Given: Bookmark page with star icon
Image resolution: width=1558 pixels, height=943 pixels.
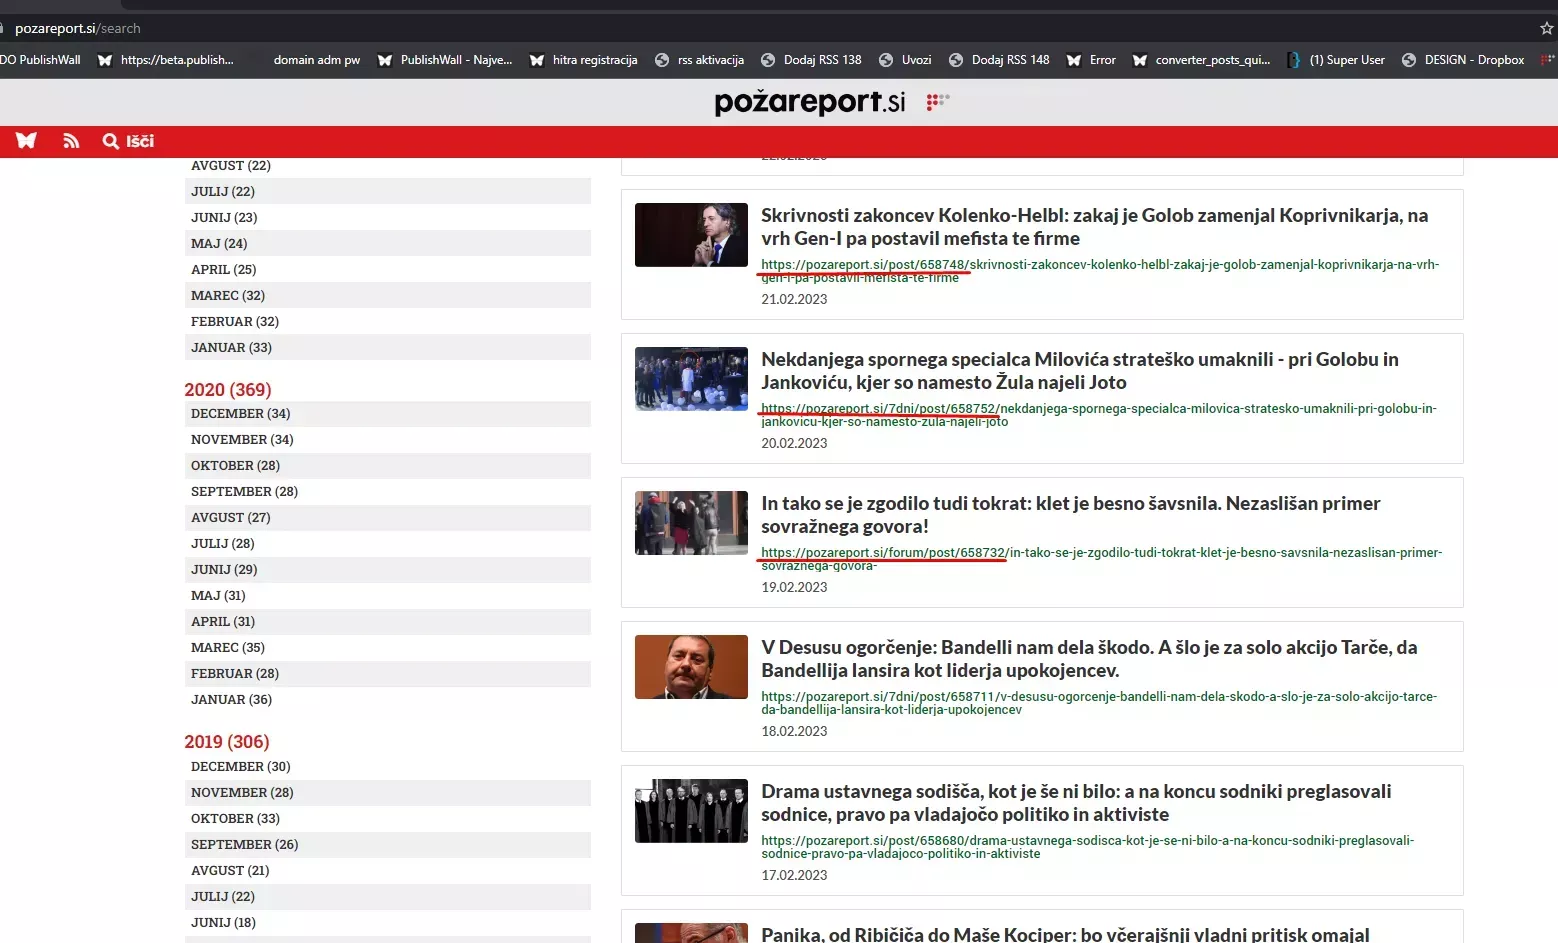Looking at the screenshot, I should click(1546, 28).
